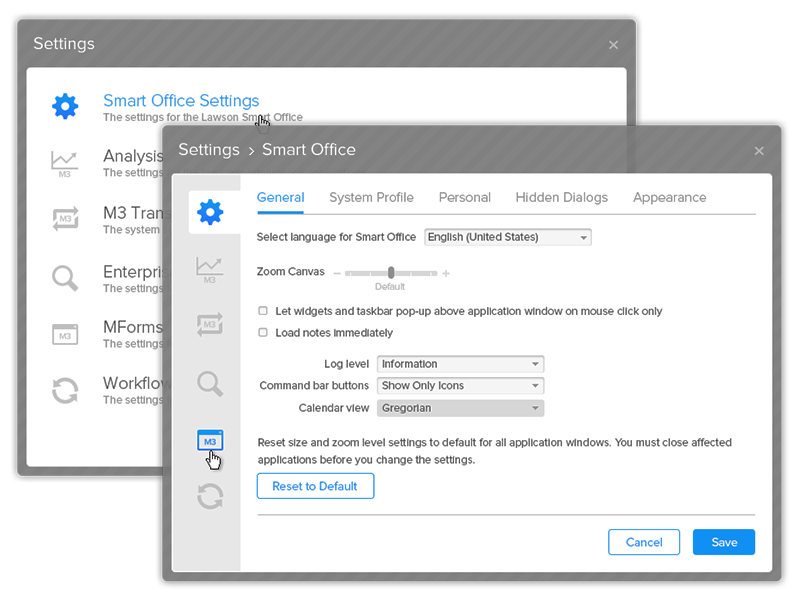Open Smart Office Settings link in back window

(181, 101)
